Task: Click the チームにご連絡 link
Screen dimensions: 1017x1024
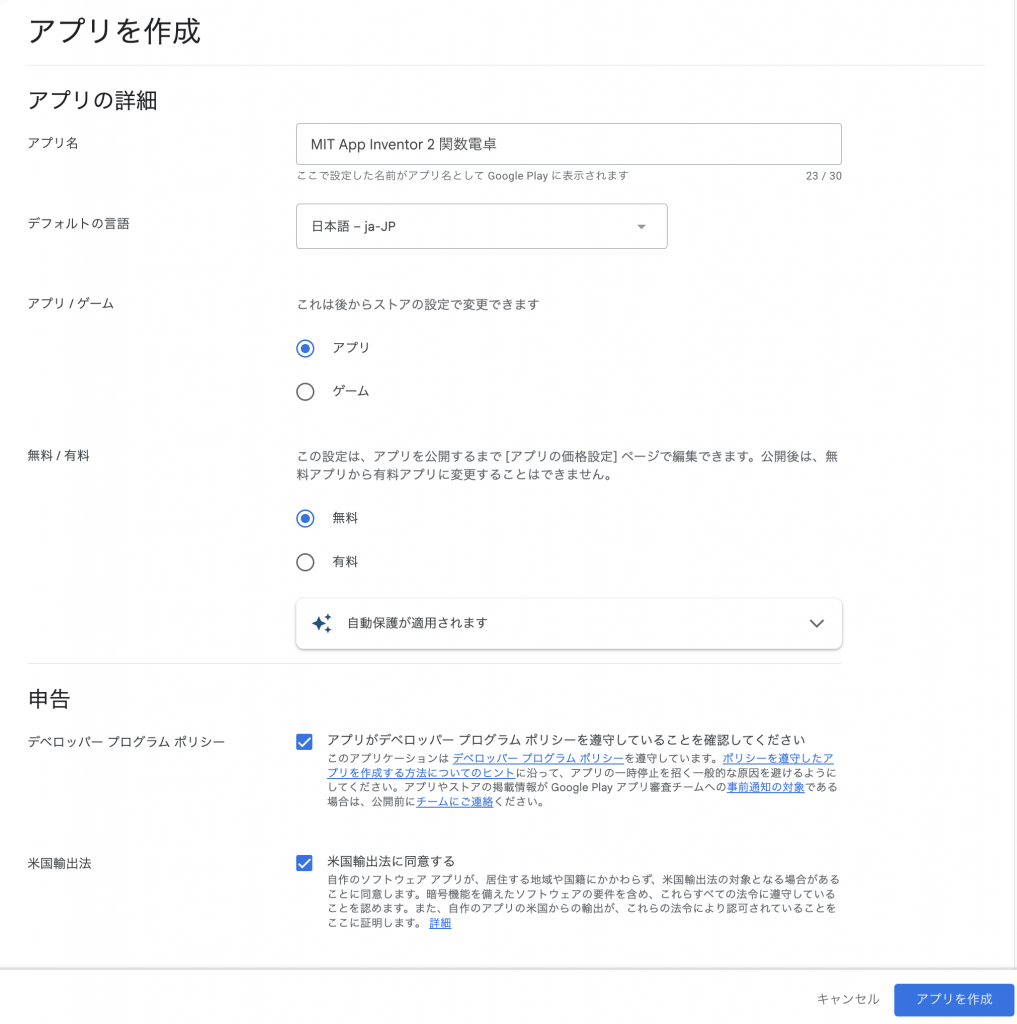Action: coord(454,802)
